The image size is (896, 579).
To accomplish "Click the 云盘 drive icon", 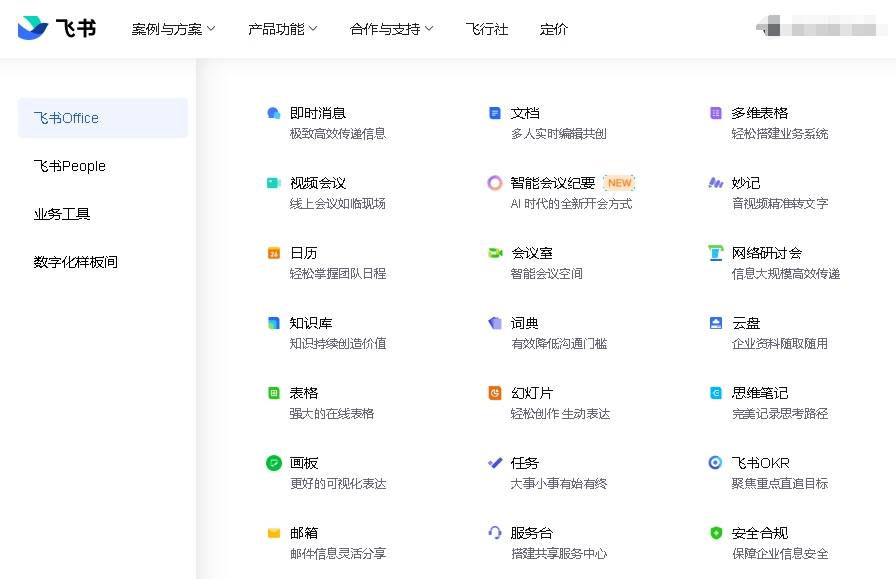I will click(715, 323).
